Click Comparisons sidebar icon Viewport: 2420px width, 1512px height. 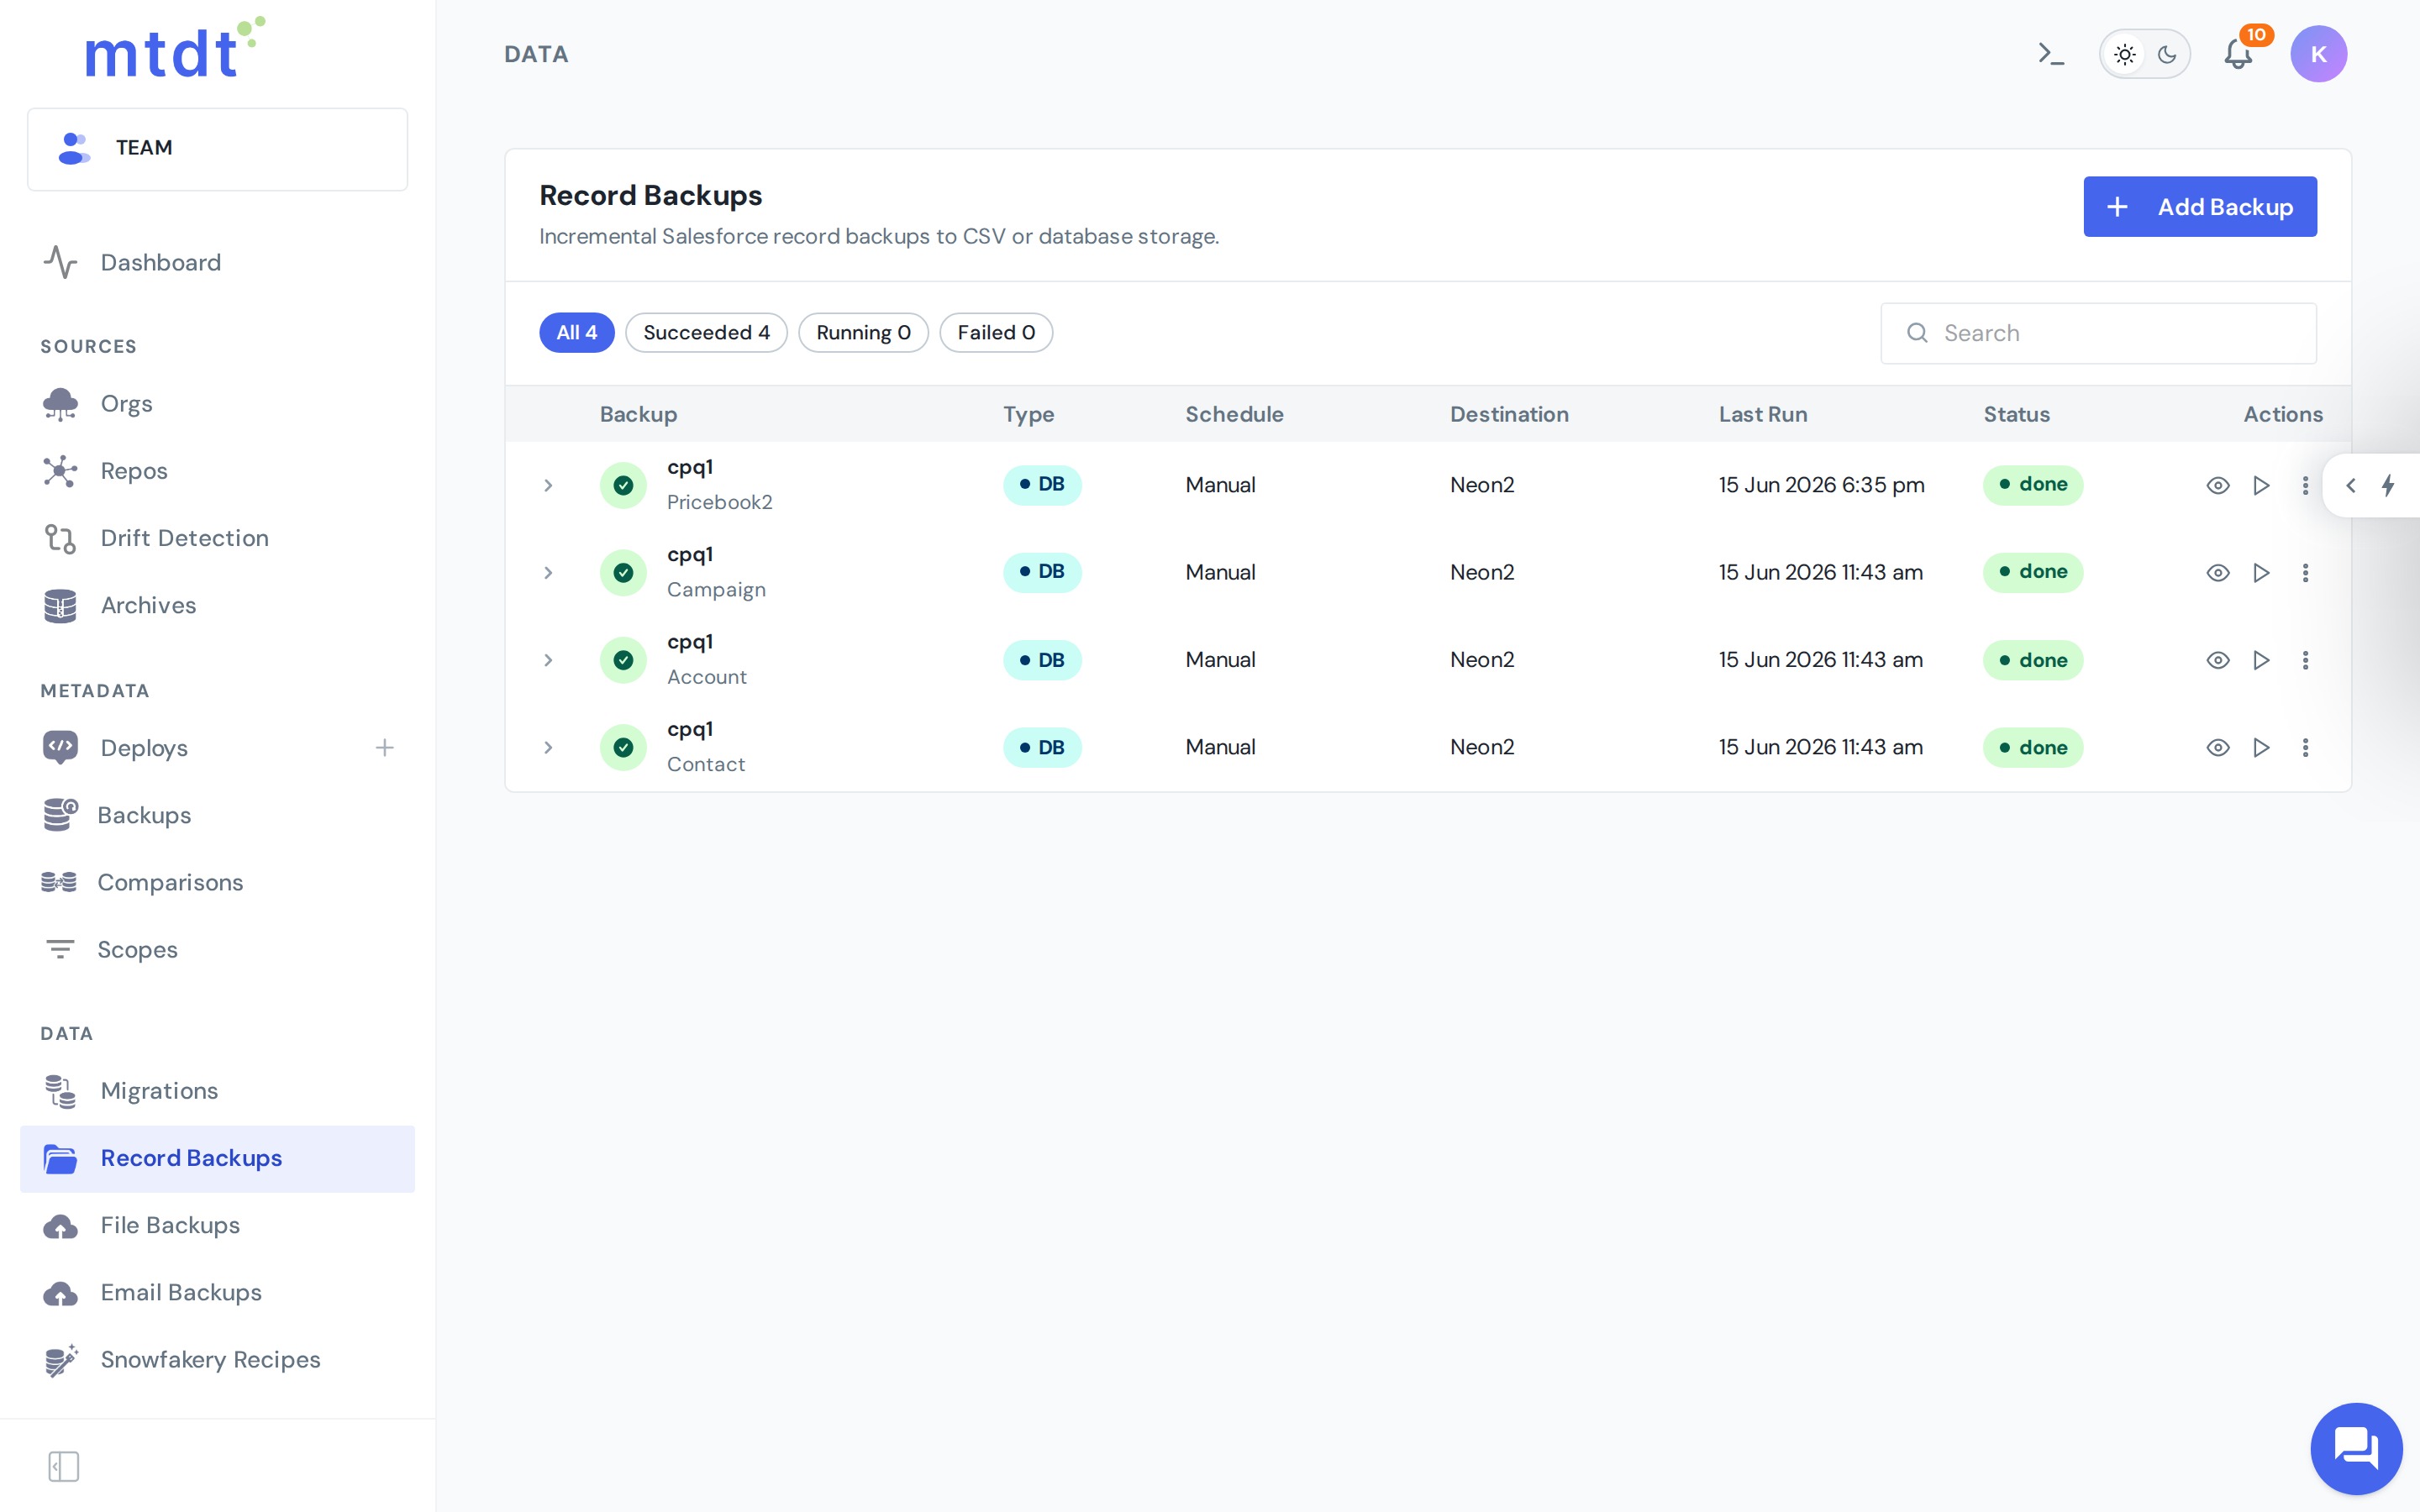pyautogui.click(x=59, y=881)
